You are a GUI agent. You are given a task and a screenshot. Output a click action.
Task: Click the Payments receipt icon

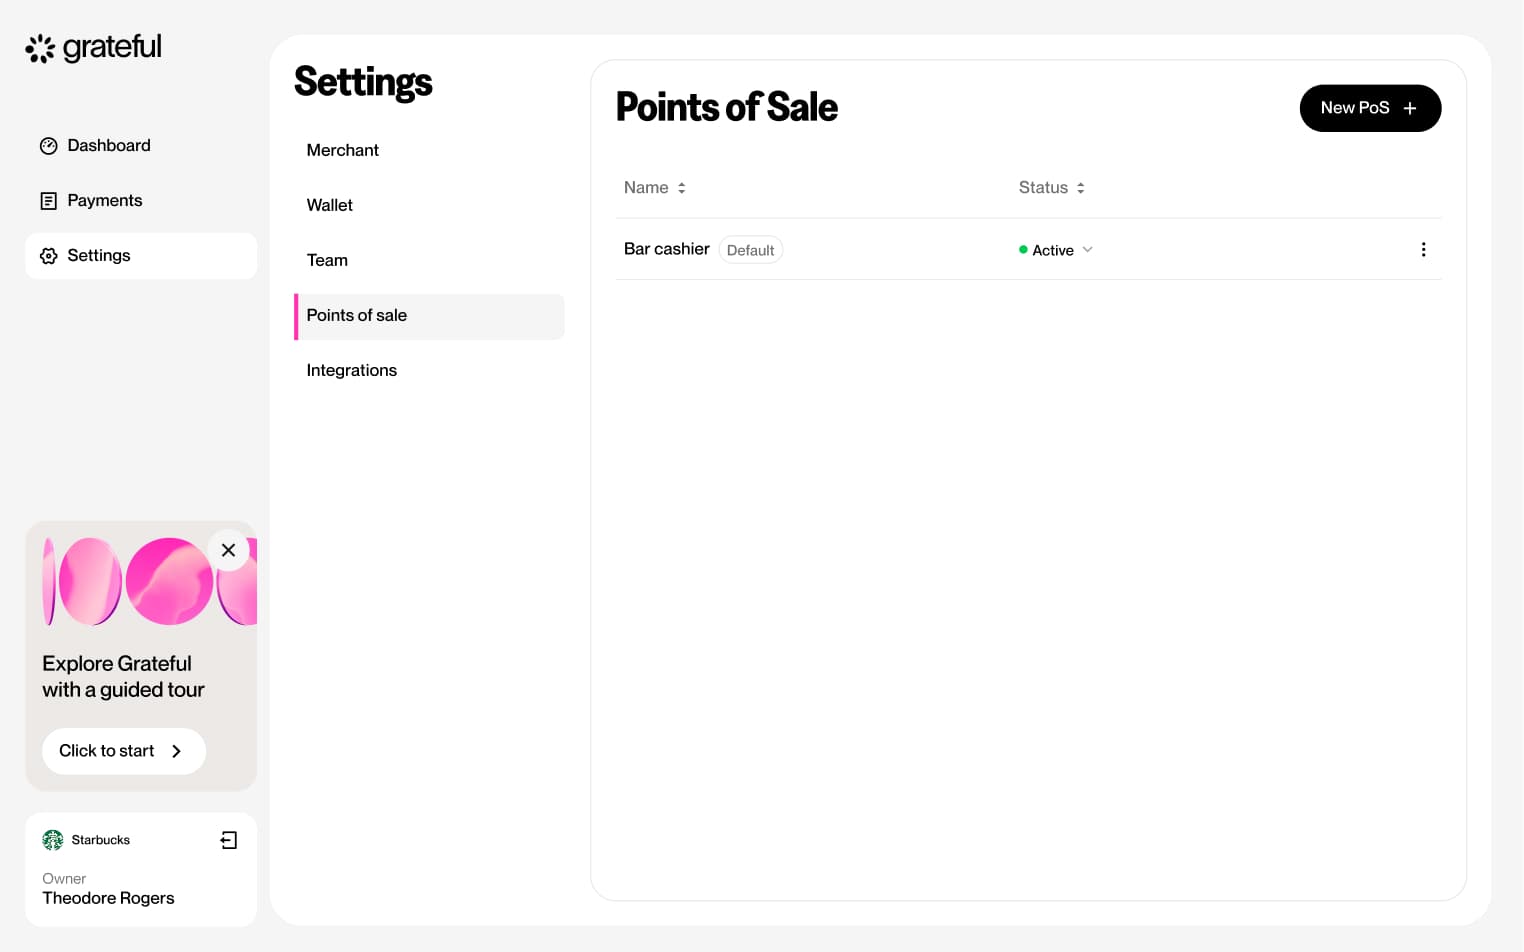48,201
